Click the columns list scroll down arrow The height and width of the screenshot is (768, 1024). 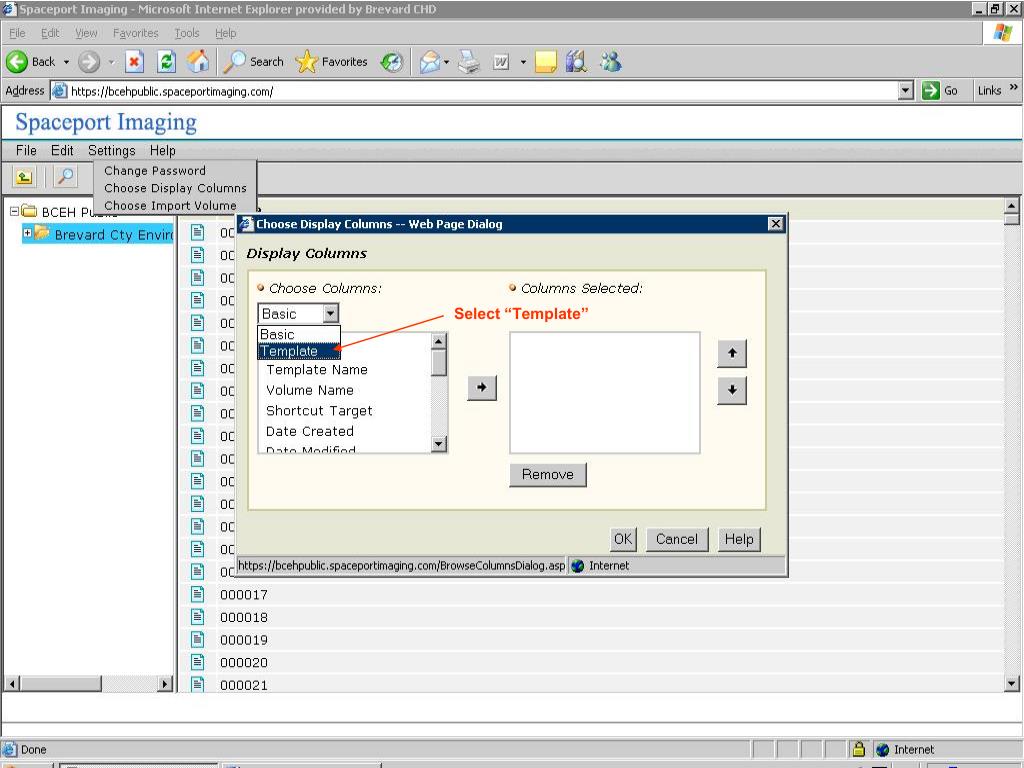[x=439, y=444]
